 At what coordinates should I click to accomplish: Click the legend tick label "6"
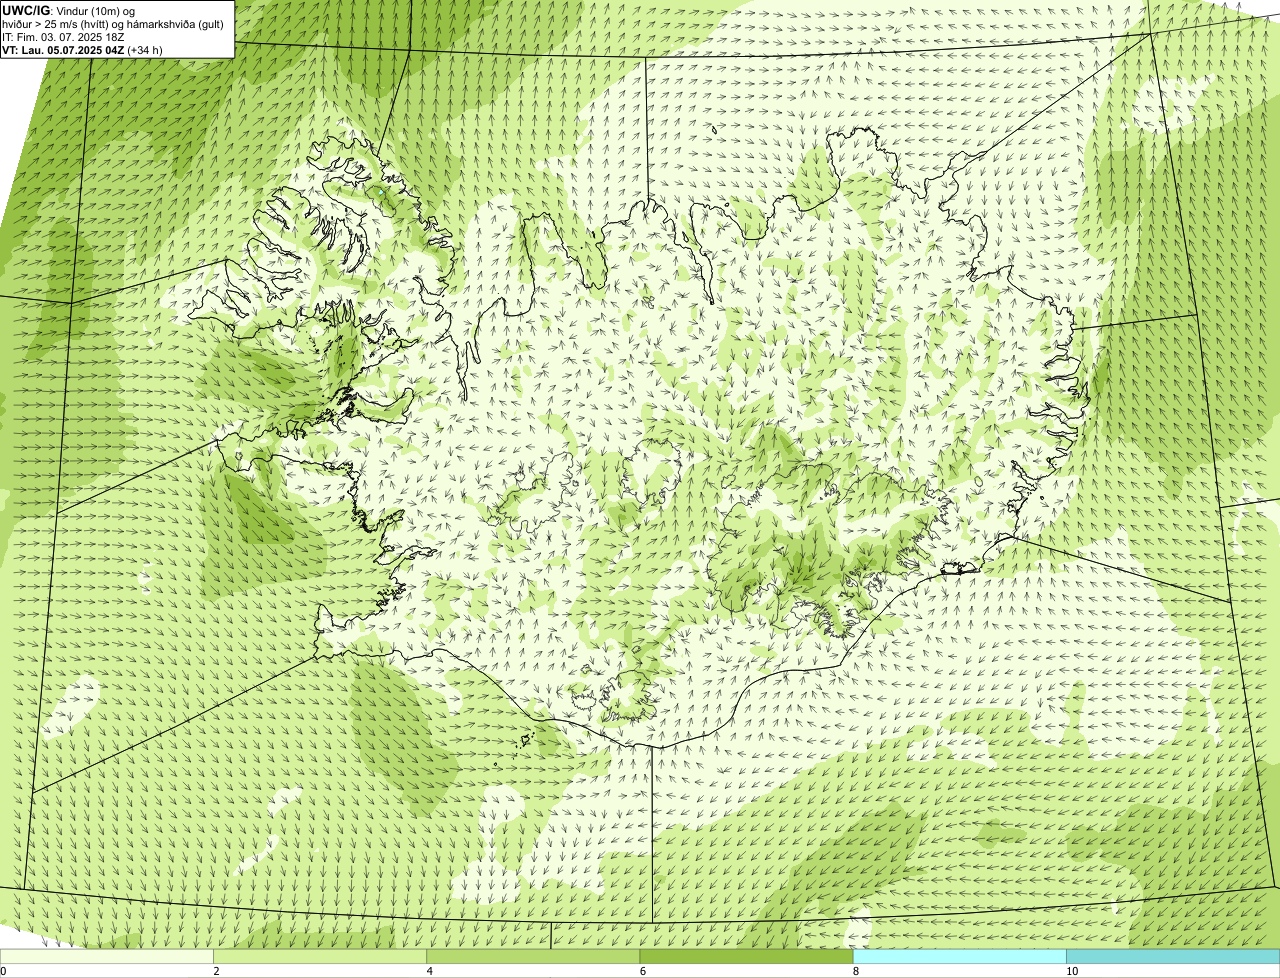(x=642, y=971)
